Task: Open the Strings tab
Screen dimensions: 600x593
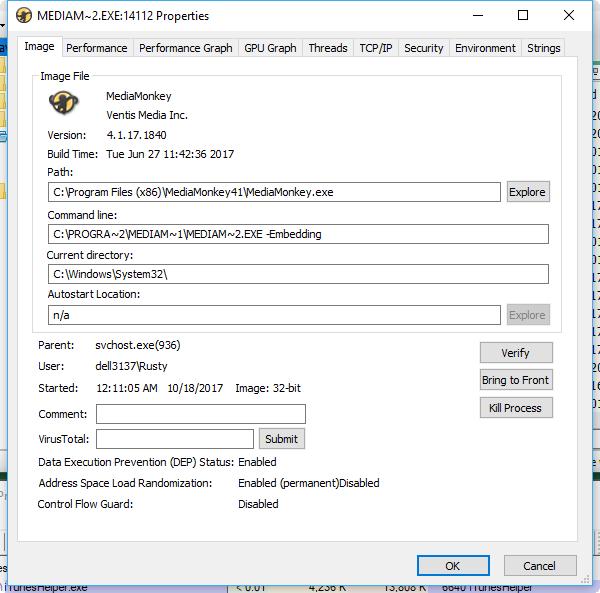Action: [544, 48]
